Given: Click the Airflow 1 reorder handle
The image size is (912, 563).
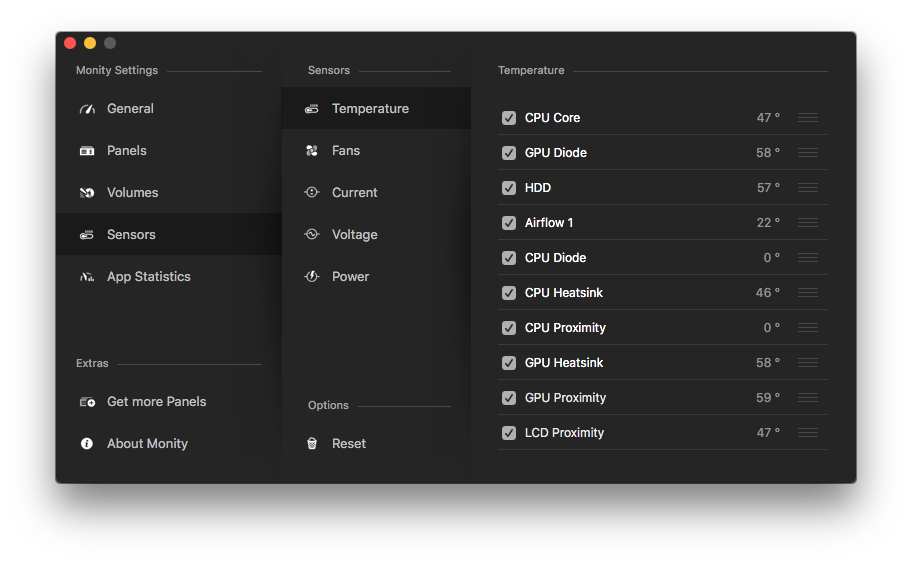Looking at the screenshot, I should [x=808, y=223].
